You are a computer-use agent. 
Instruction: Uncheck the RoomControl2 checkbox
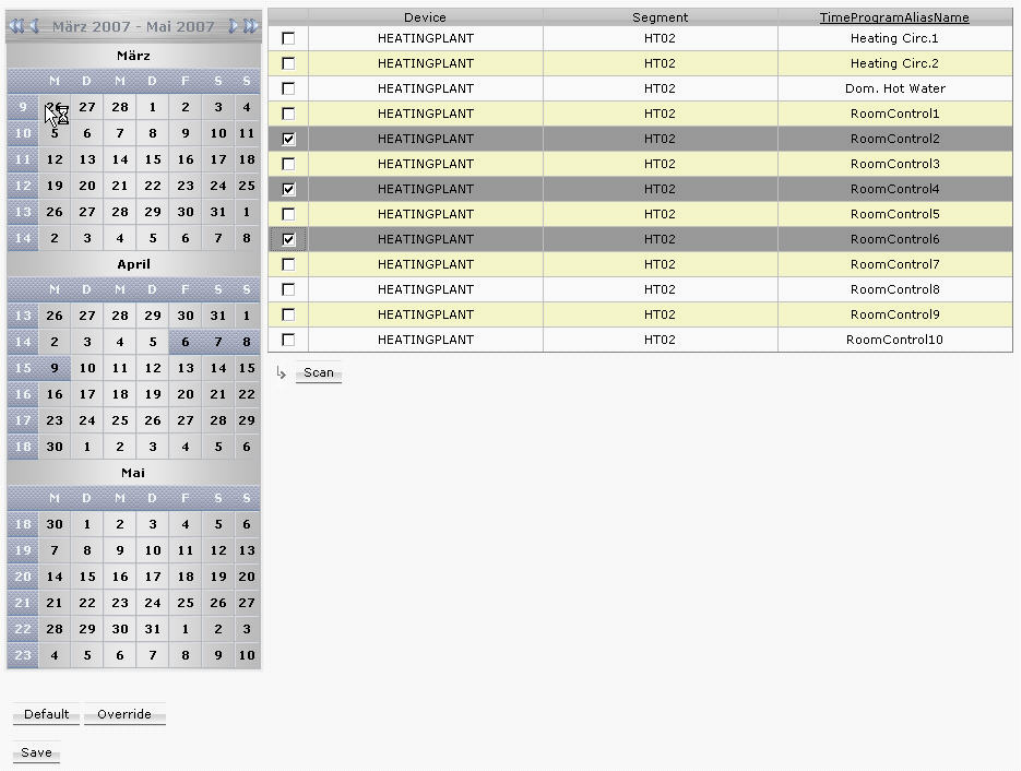pyautogui.click(x=289, y=139)
